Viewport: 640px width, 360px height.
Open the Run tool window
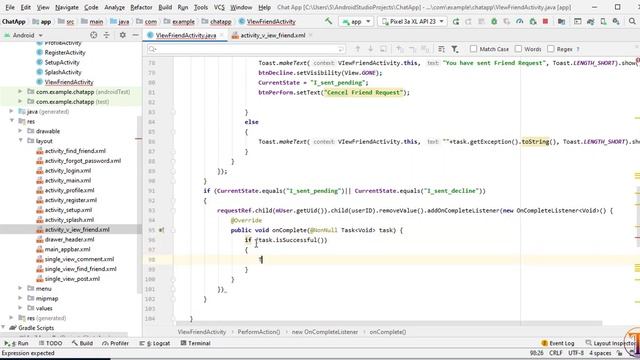tap(17, 343)
